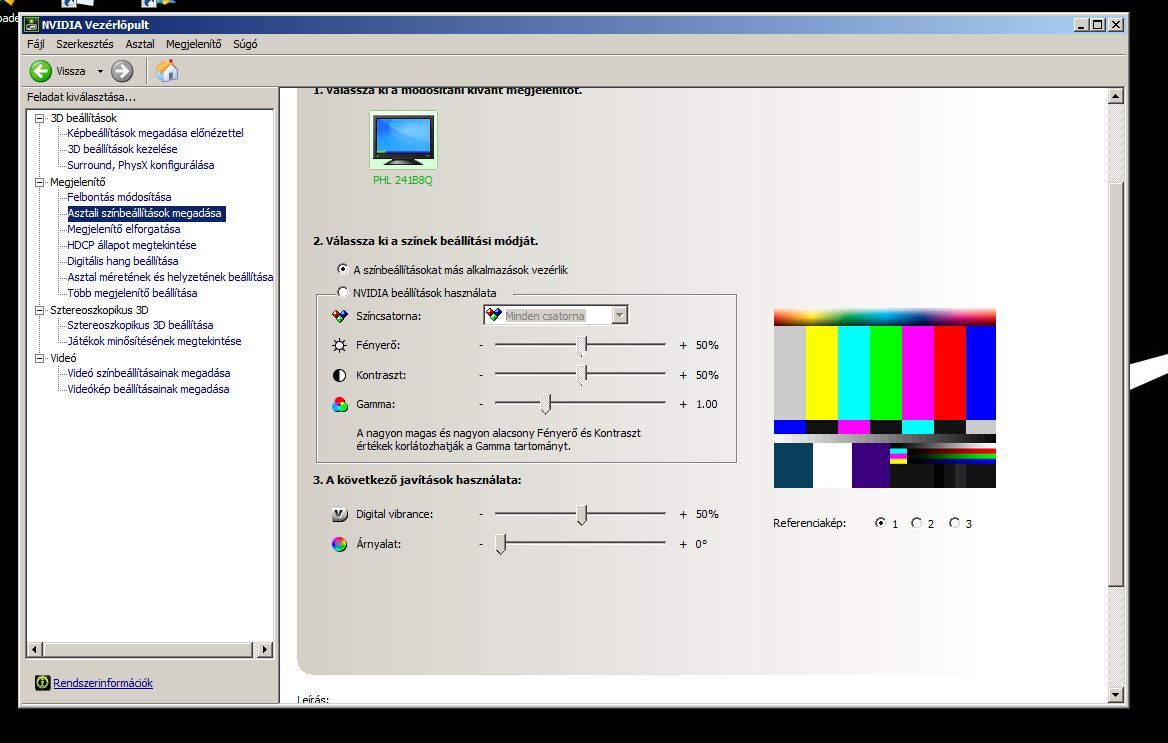Image resolution: width=1168 pixels, height=743 pixels.
Task: Click the Kontraszt plus sign
Action: [683, 375]
